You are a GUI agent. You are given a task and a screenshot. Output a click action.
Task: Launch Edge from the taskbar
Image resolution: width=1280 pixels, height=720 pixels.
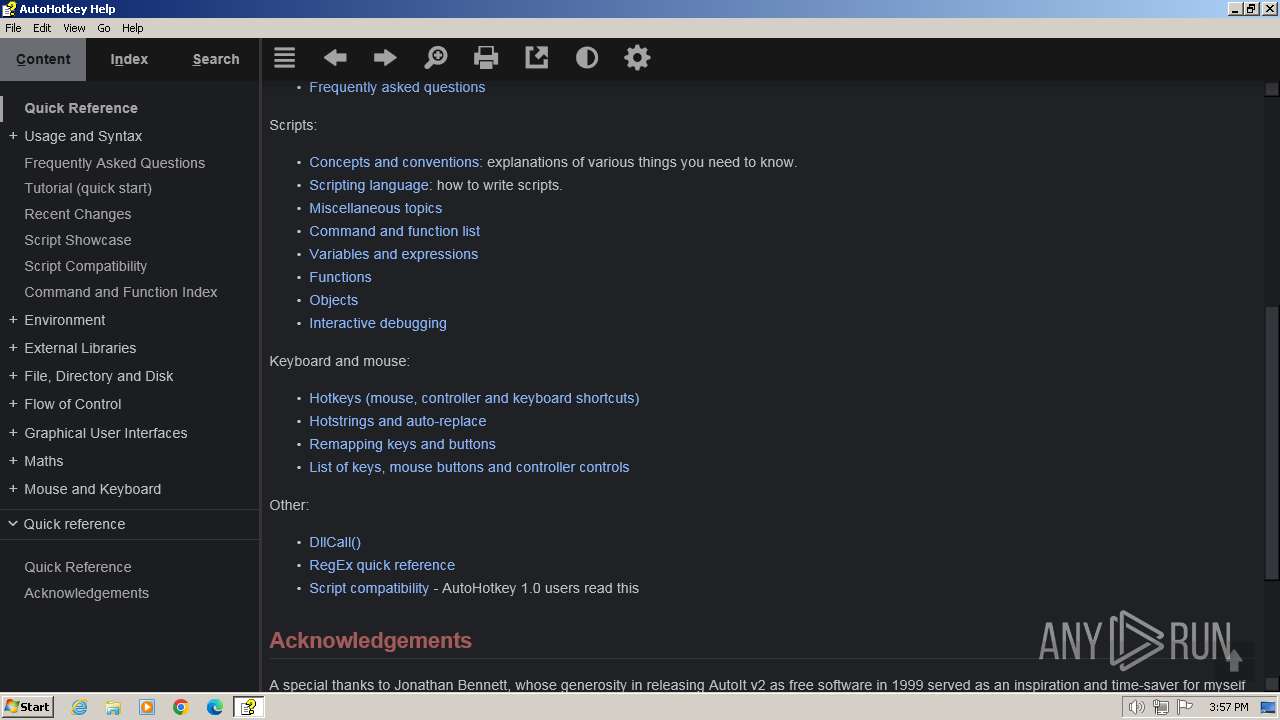point(215,707)
